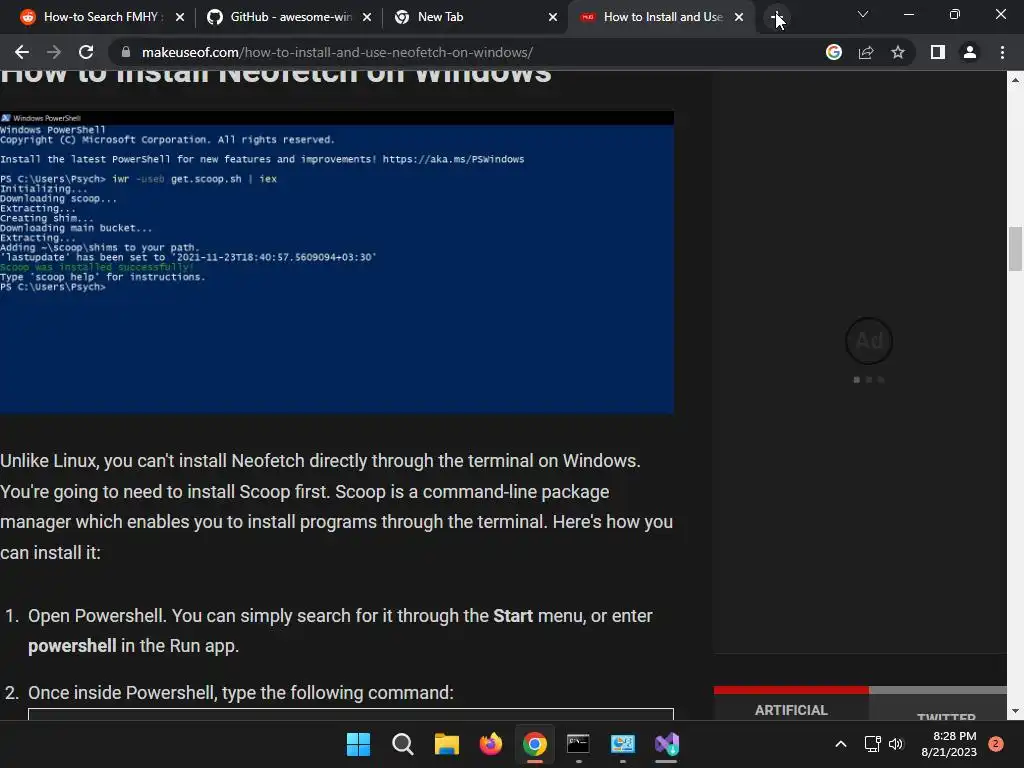Click the Ad placeholder in sidebar
The width and height of the screenshot is (1024, 768).
click(869, 341)
